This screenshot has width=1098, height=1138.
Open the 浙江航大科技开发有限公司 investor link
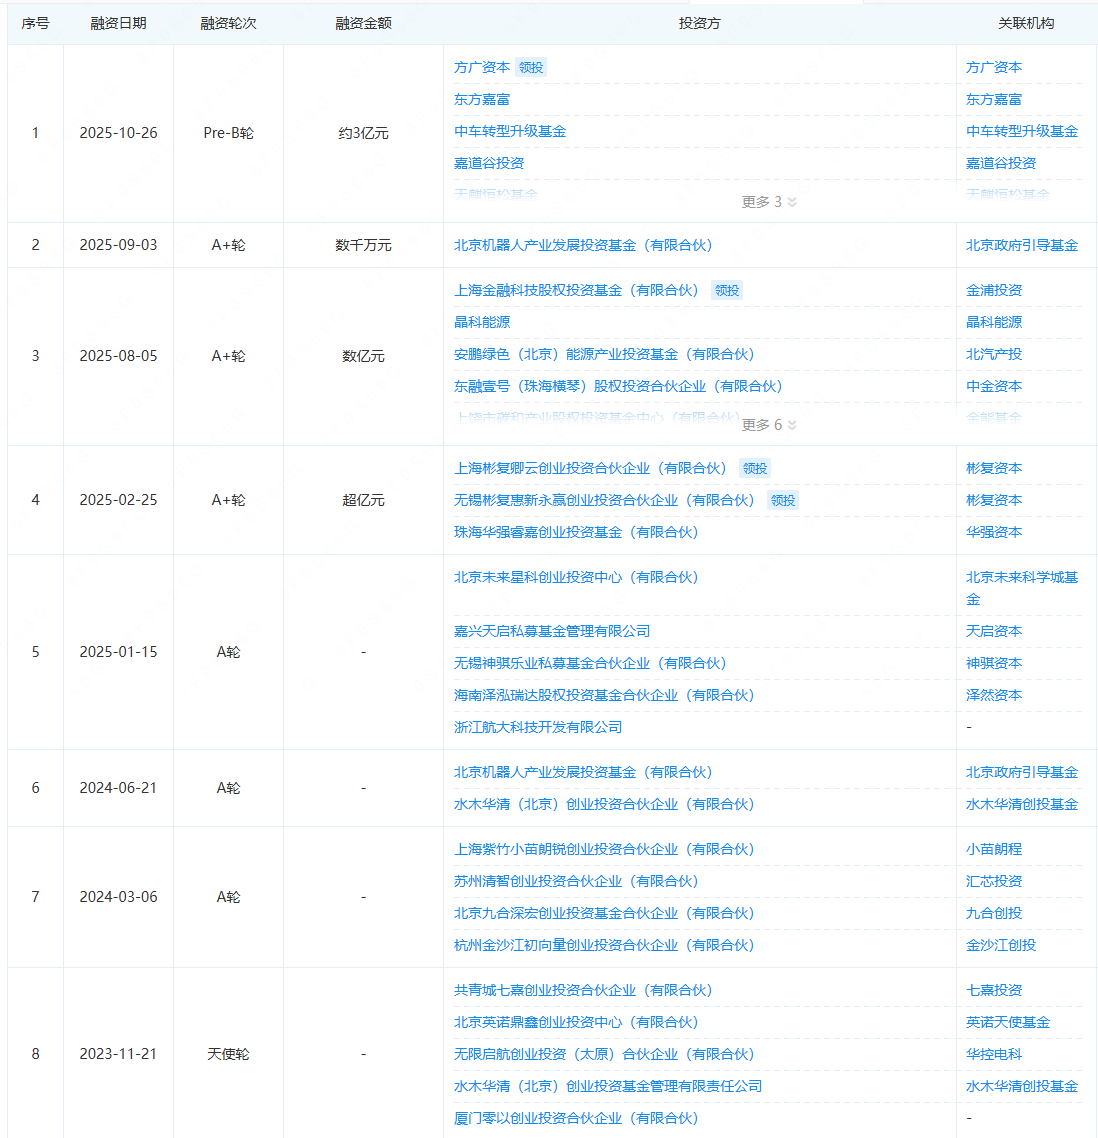538,727
